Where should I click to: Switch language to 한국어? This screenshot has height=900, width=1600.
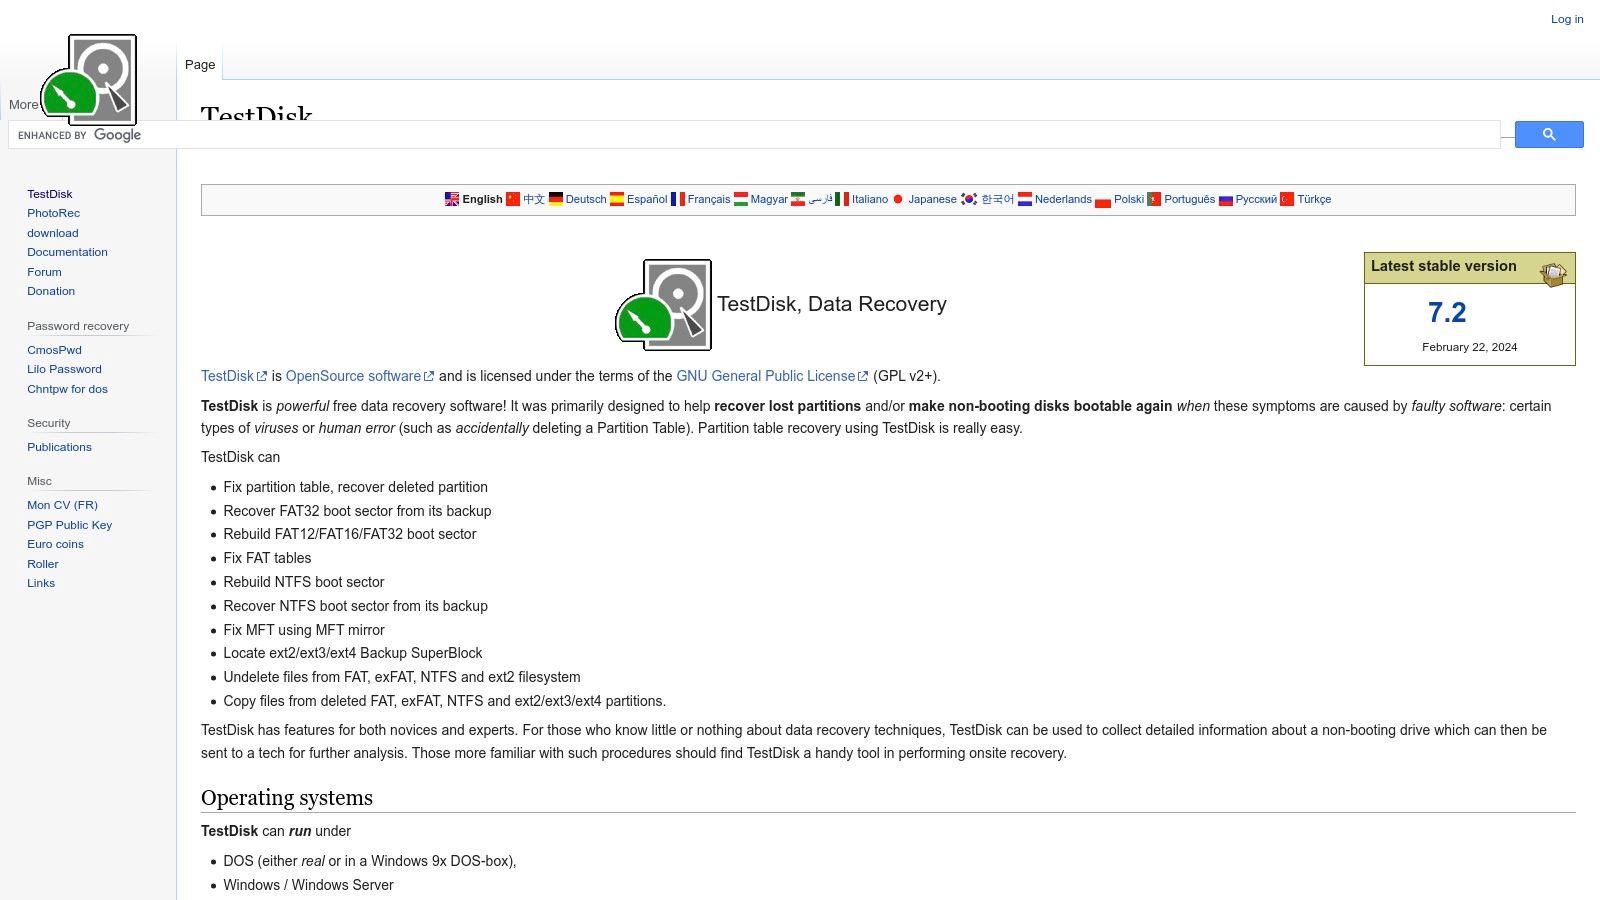[997, 199]
